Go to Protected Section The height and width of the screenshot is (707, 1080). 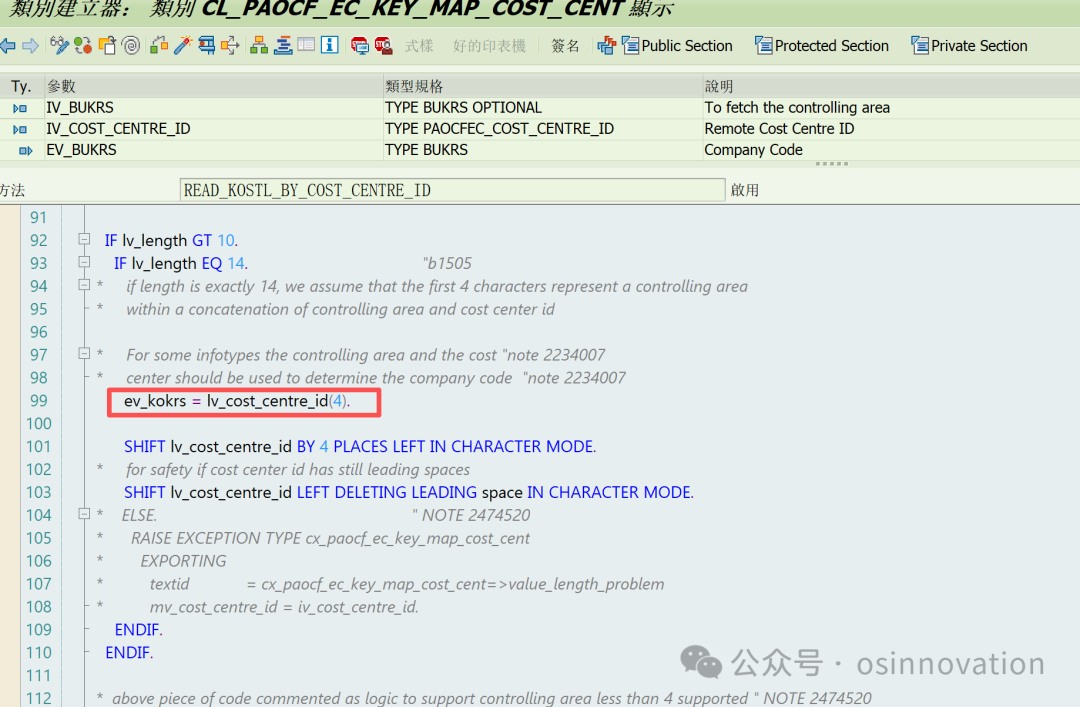click(822, 45)
